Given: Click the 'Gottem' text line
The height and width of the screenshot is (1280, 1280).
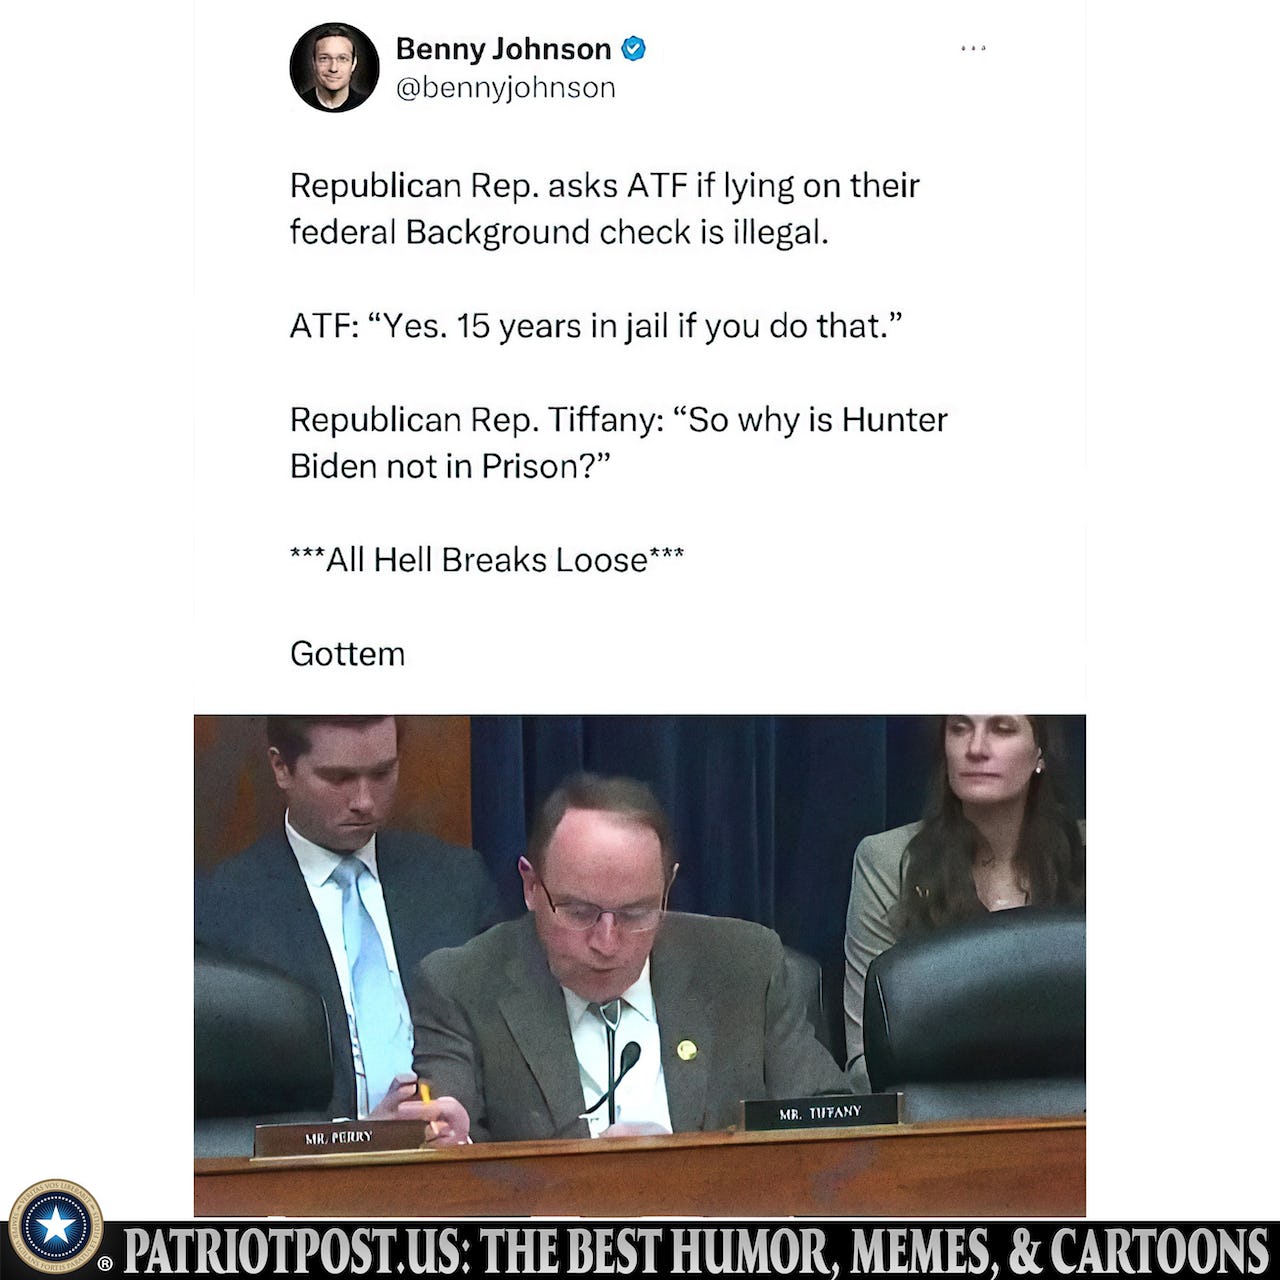Looking at the screenshot, I should click(348, 654).
